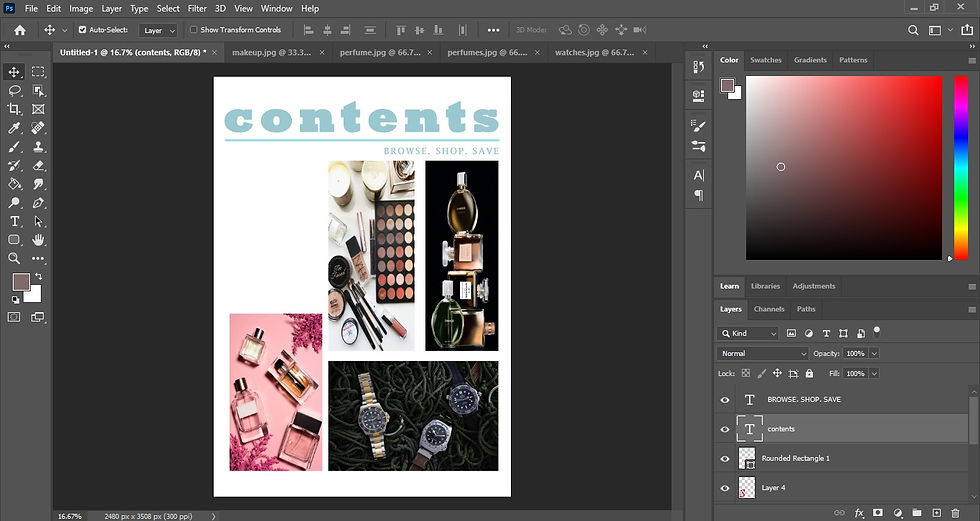Viewport: 980px width, 521px height.
Task: Change the screen mode
Action: pyautogui.click(x=38, y=317)
